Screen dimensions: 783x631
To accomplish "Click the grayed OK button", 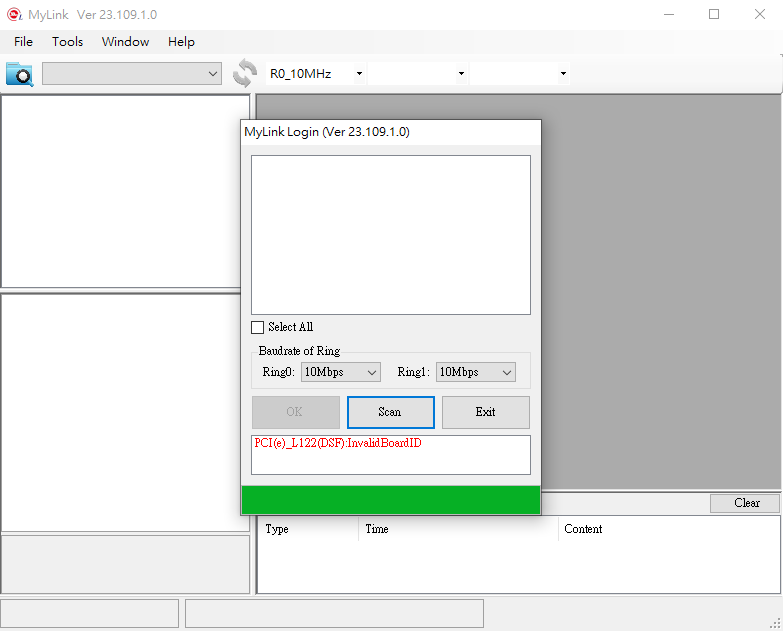I will coord(296,412).
